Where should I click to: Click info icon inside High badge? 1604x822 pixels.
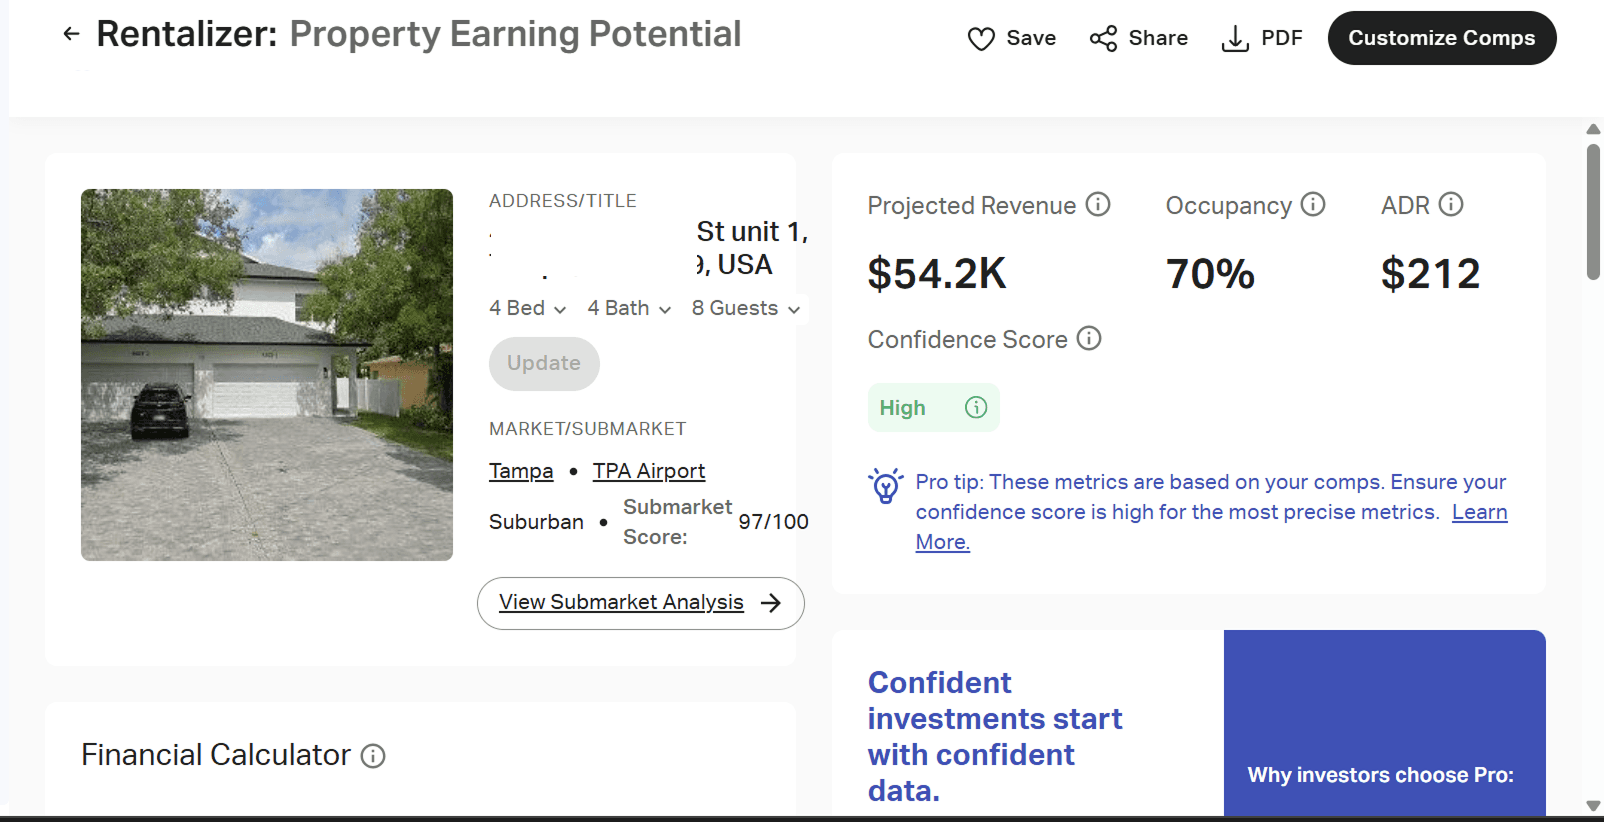[x=976, y=407]
